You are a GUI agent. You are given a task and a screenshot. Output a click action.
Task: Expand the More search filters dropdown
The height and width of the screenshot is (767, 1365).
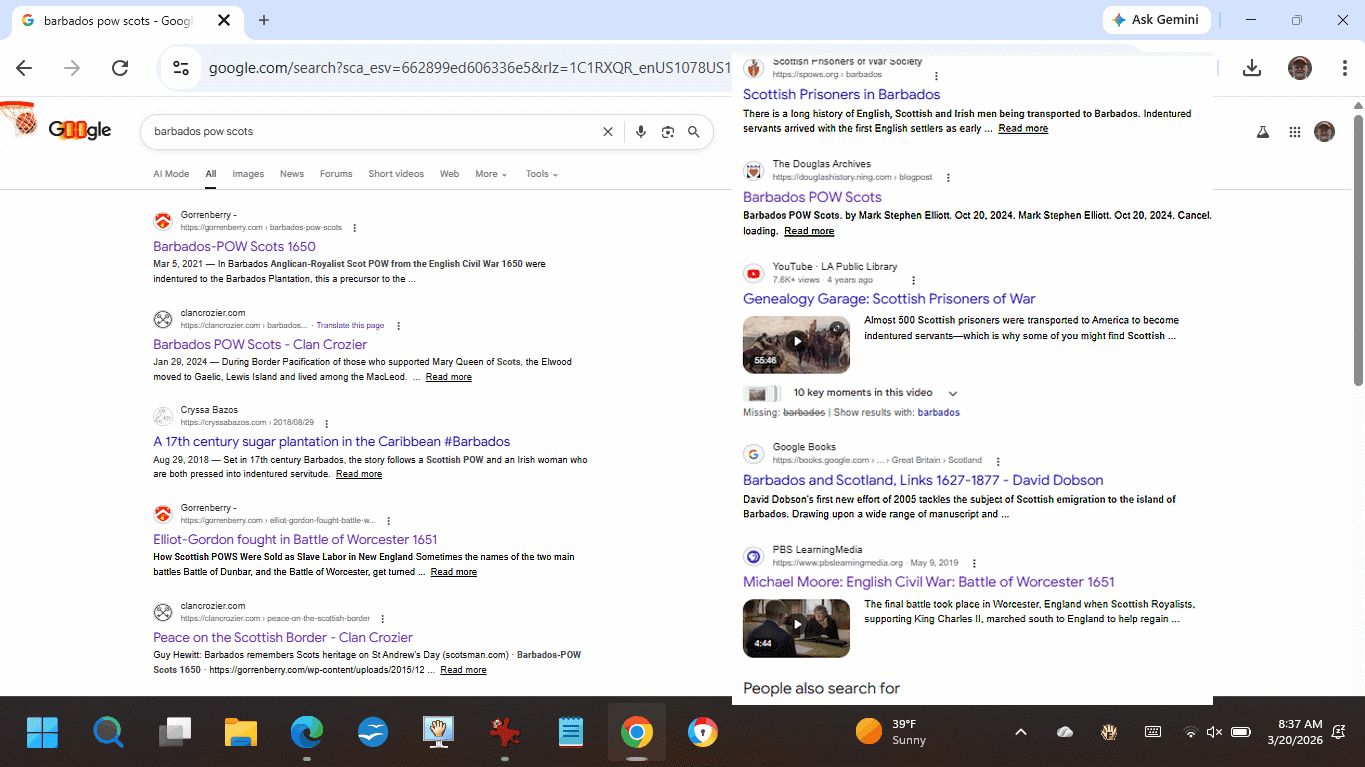(x=491, y=174)
